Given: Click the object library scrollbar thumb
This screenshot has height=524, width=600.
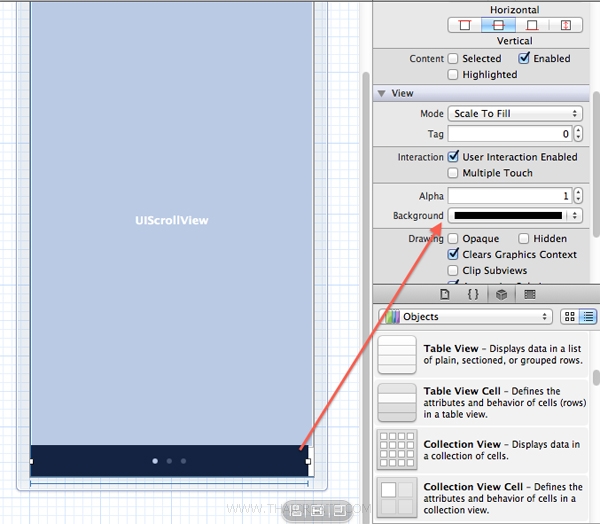Looking at the screenshot, I should (596, 377).
